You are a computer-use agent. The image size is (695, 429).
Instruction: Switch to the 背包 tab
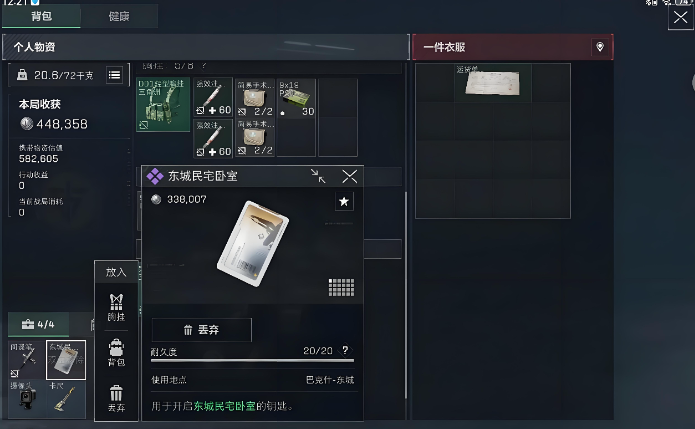(42, 16)
